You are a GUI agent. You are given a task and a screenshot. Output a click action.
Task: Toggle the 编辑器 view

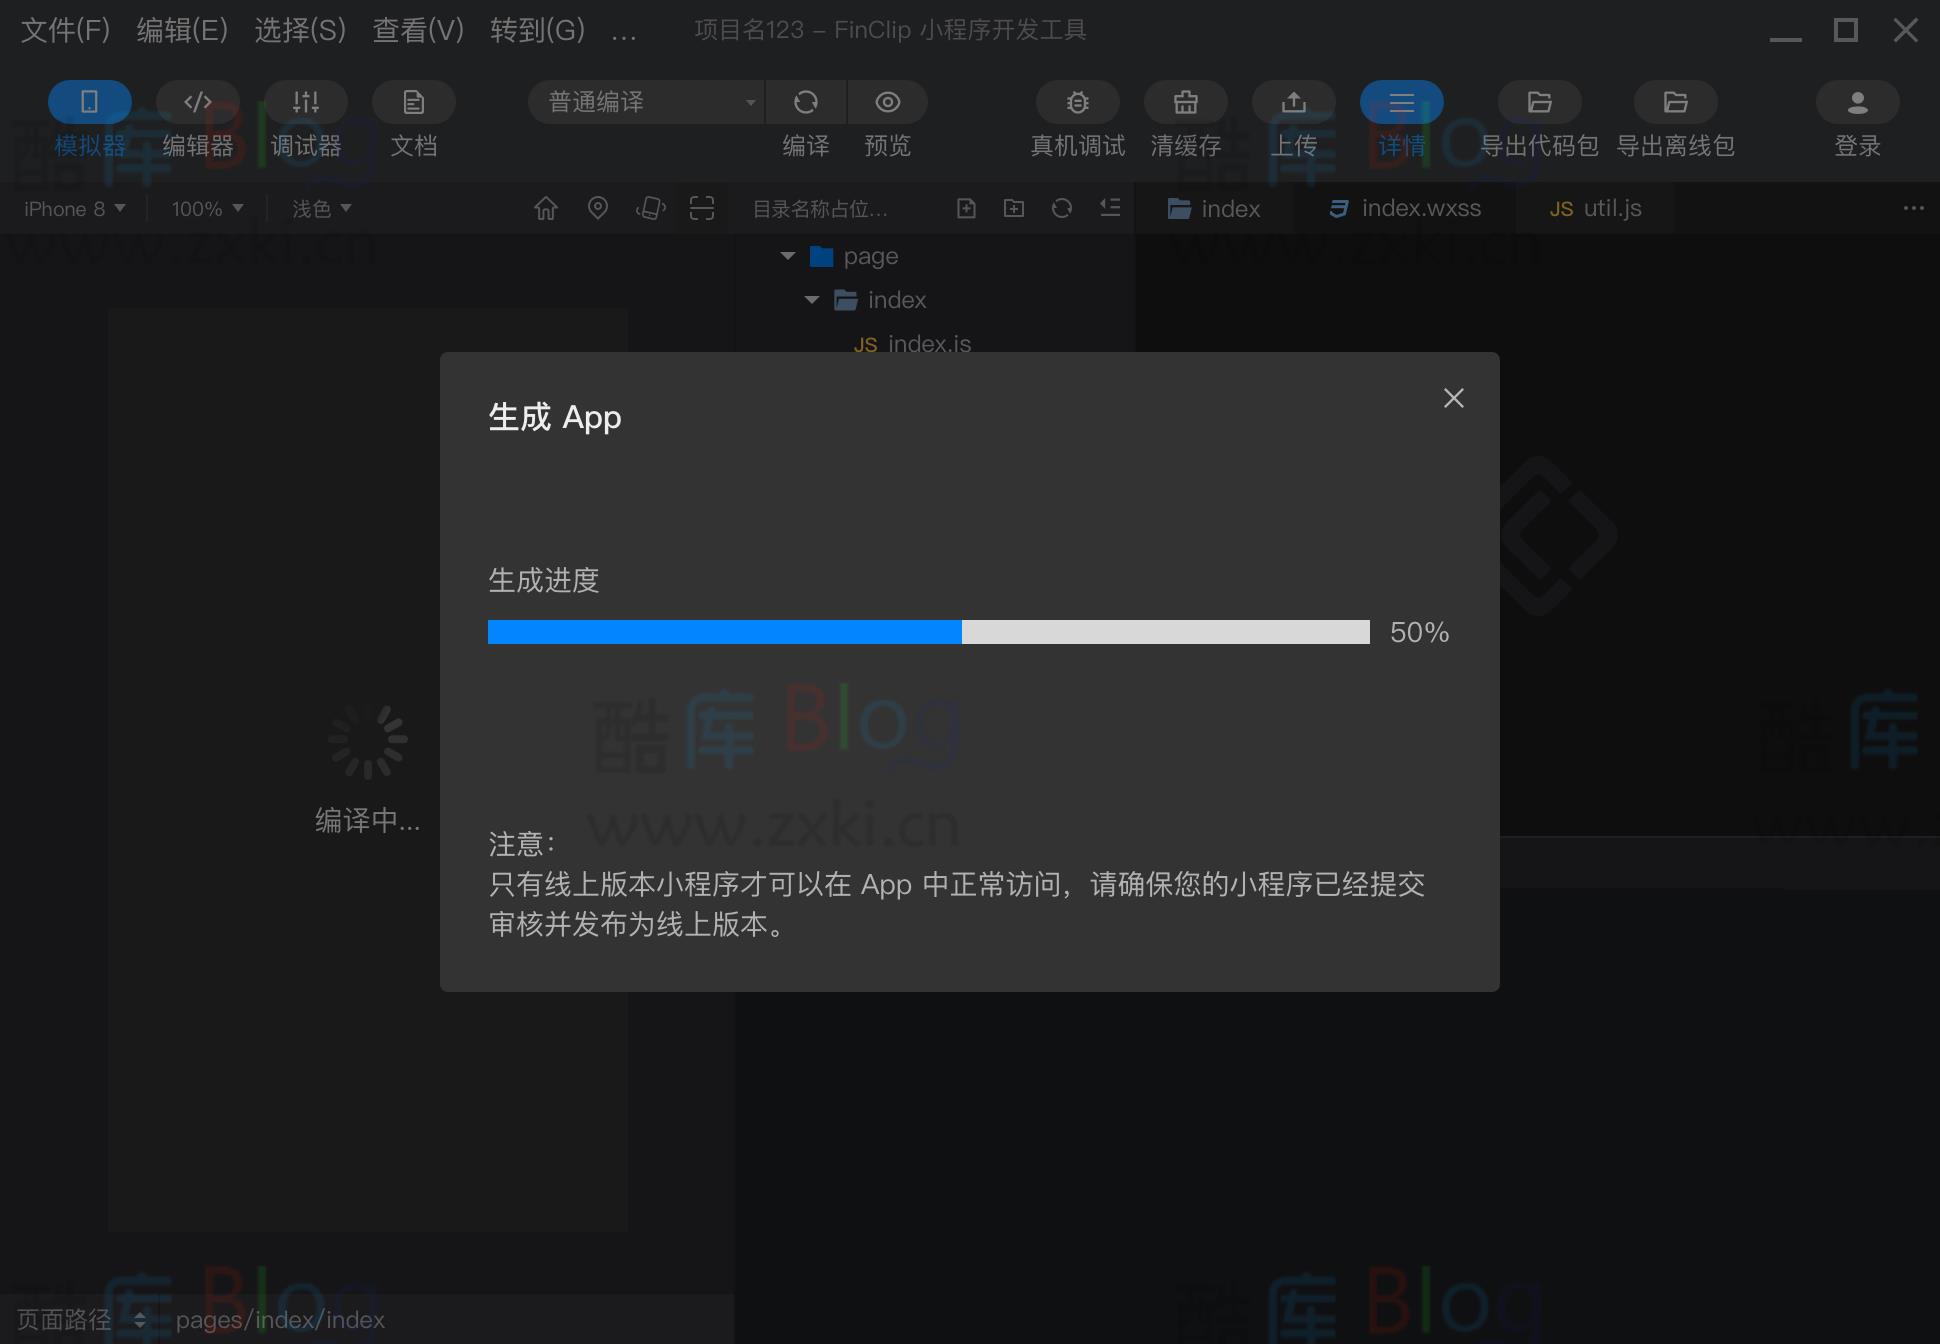click(x=197, y=120)
